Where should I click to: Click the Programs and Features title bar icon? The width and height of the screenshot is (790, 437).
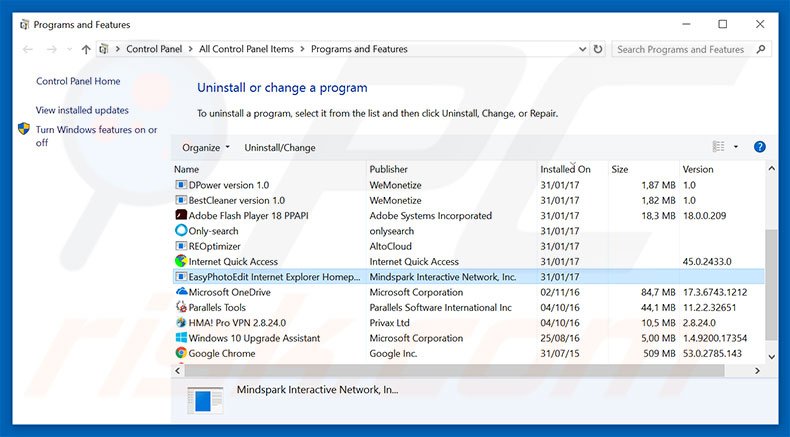pos(24,25)
